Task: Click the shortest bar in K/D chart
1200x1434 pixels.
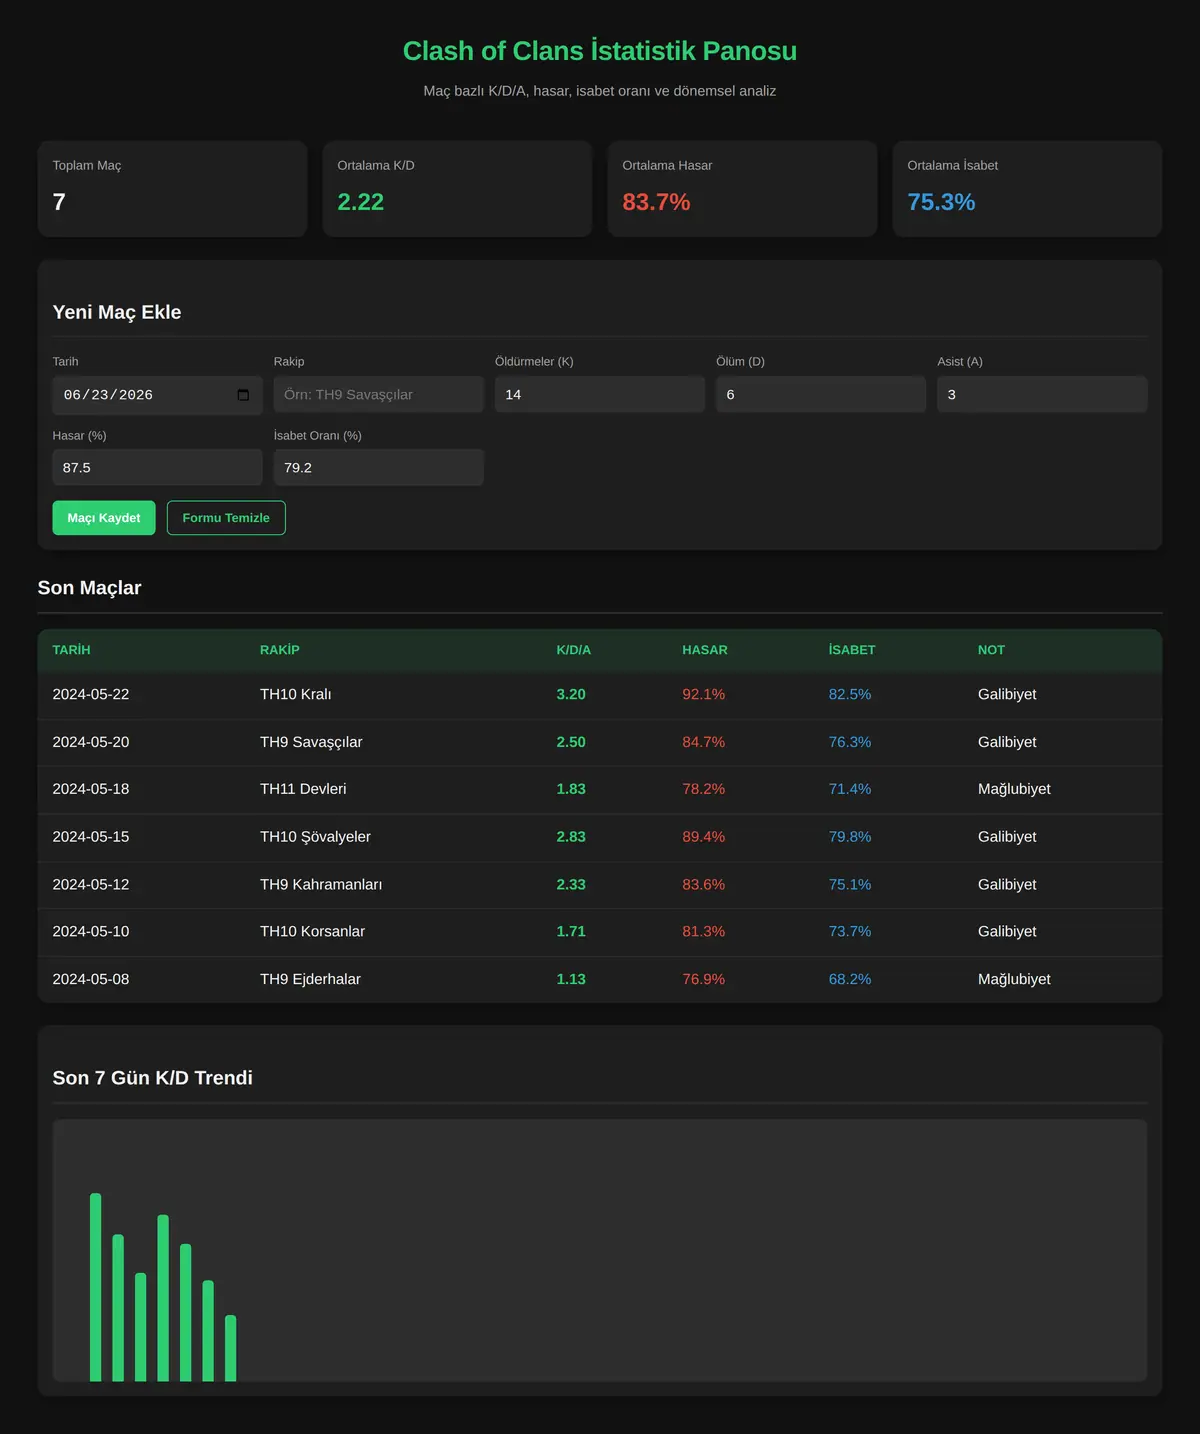Action: [231, 1348]
